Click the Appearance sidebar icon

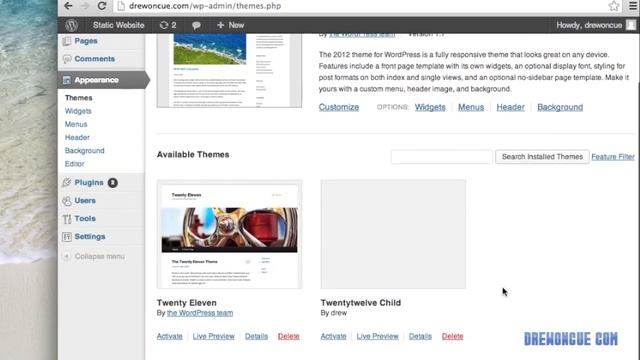(67, 80)
